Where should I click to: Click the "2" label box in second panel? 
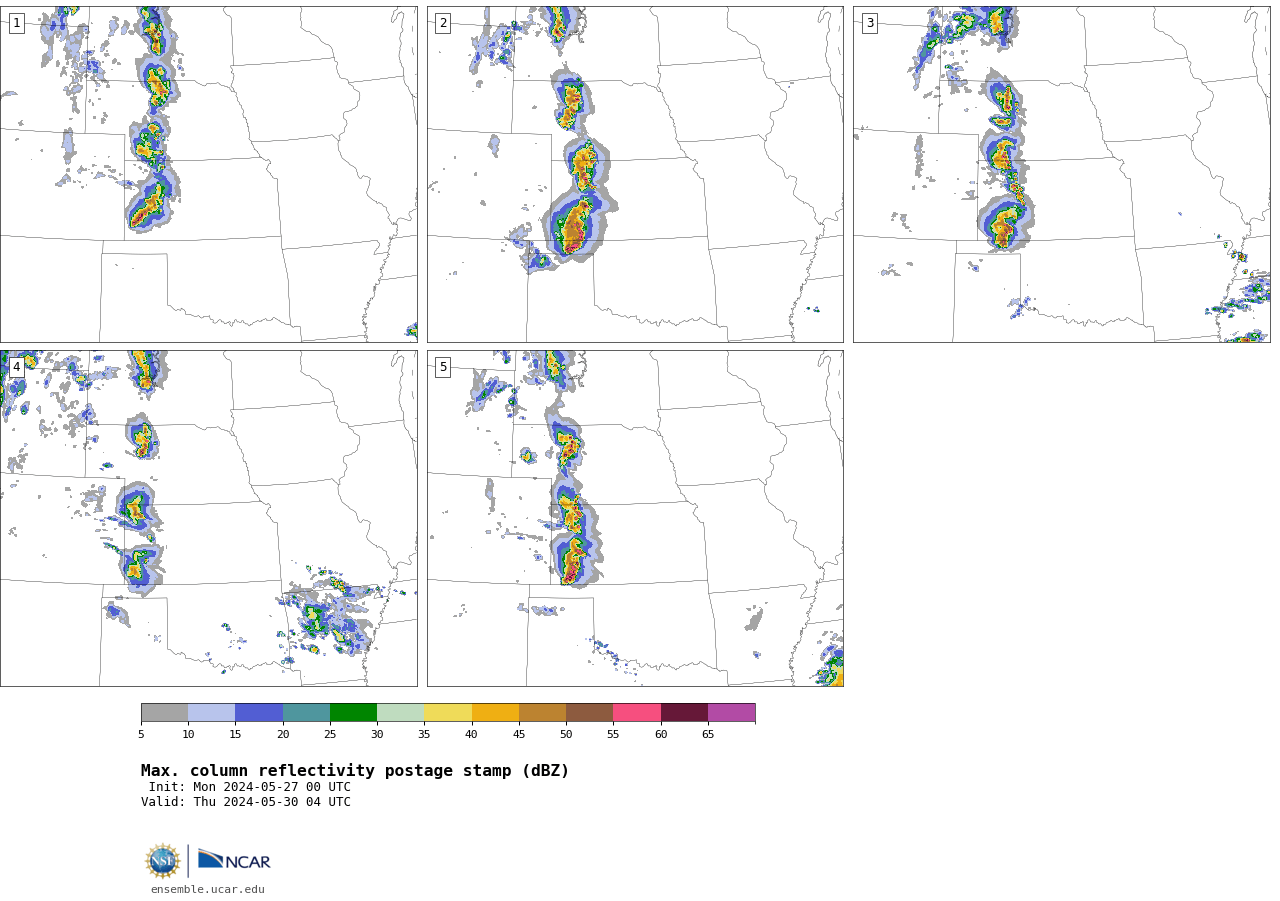[443, 23]
